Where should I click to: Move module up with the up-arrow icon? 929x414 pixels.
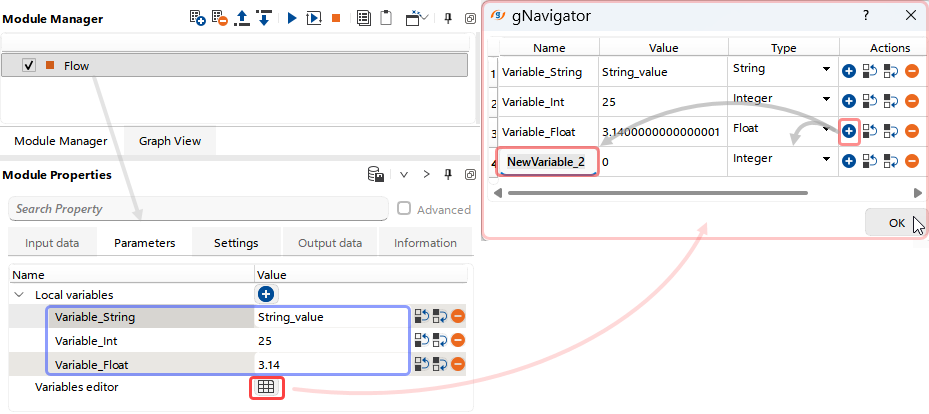click(242, 18)
